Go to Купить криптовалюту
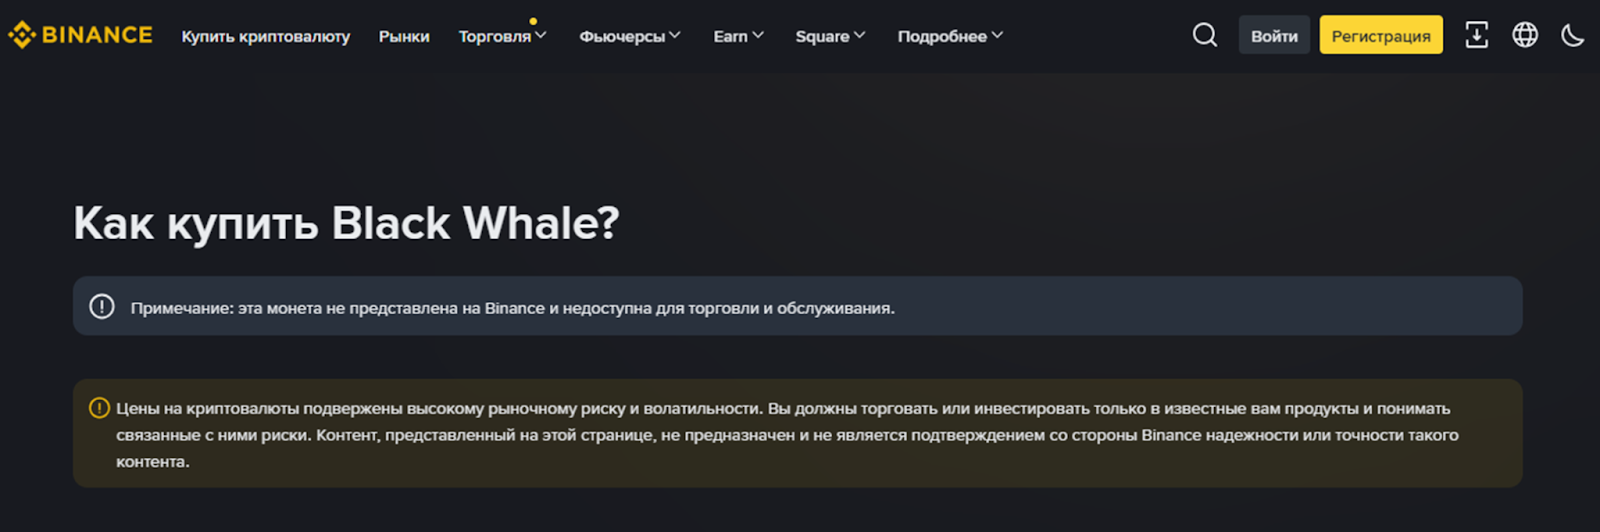This screenshot has width=1600, height=532. click(x=266, y=36)
